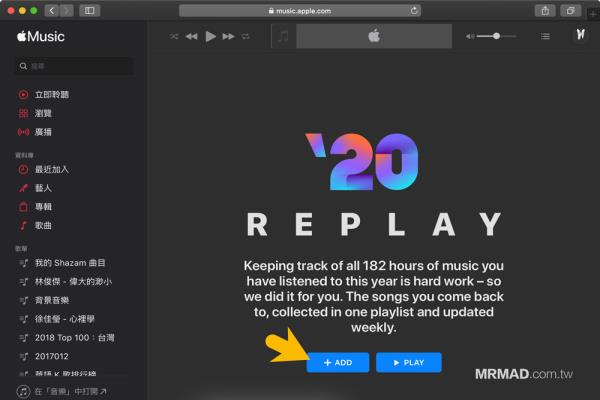Open 瀏覽 Browse section

(35, 113)
